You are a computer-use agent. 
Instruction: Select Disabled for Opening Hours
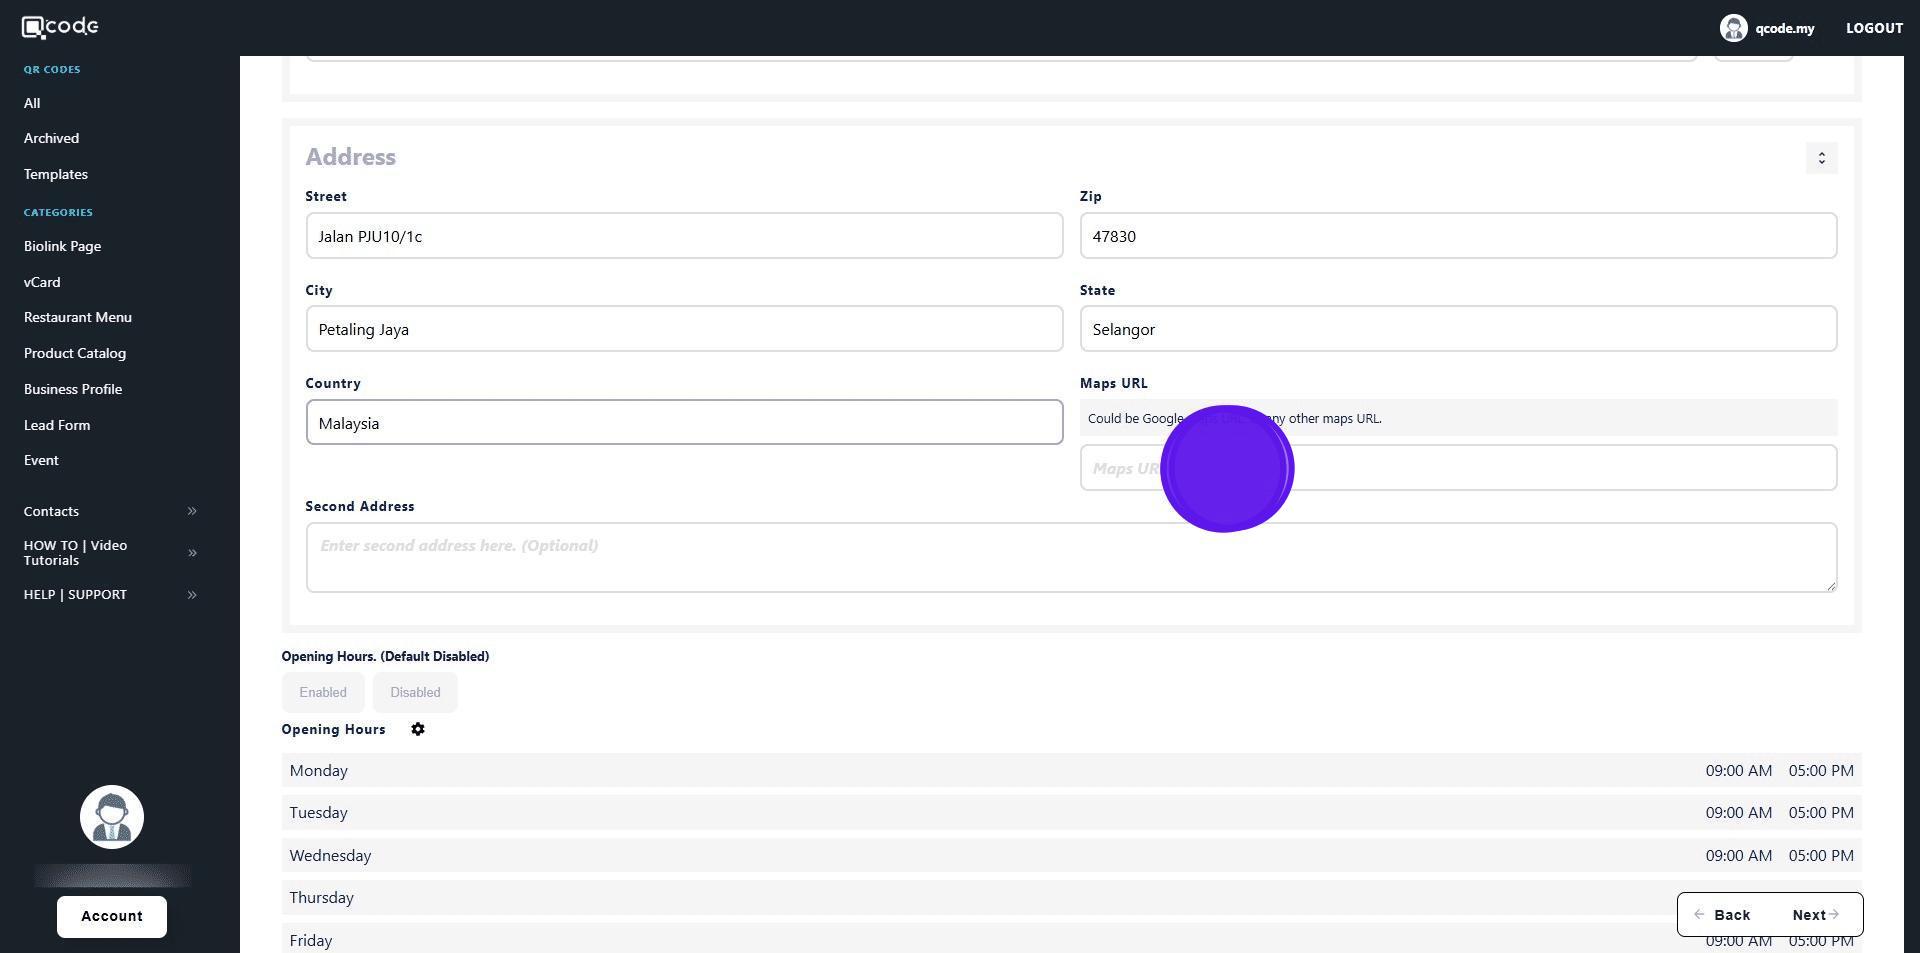(x=415, y=693)
